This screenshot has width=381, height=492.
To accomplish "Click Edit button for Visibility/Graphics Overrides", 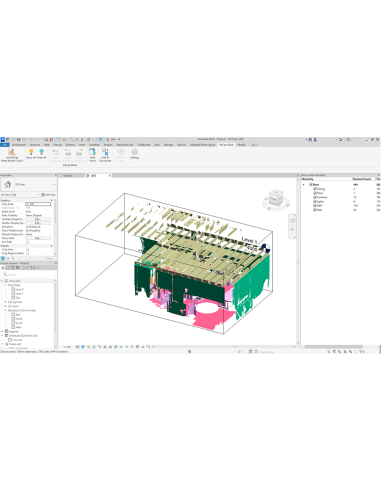I will coord(38,219).
